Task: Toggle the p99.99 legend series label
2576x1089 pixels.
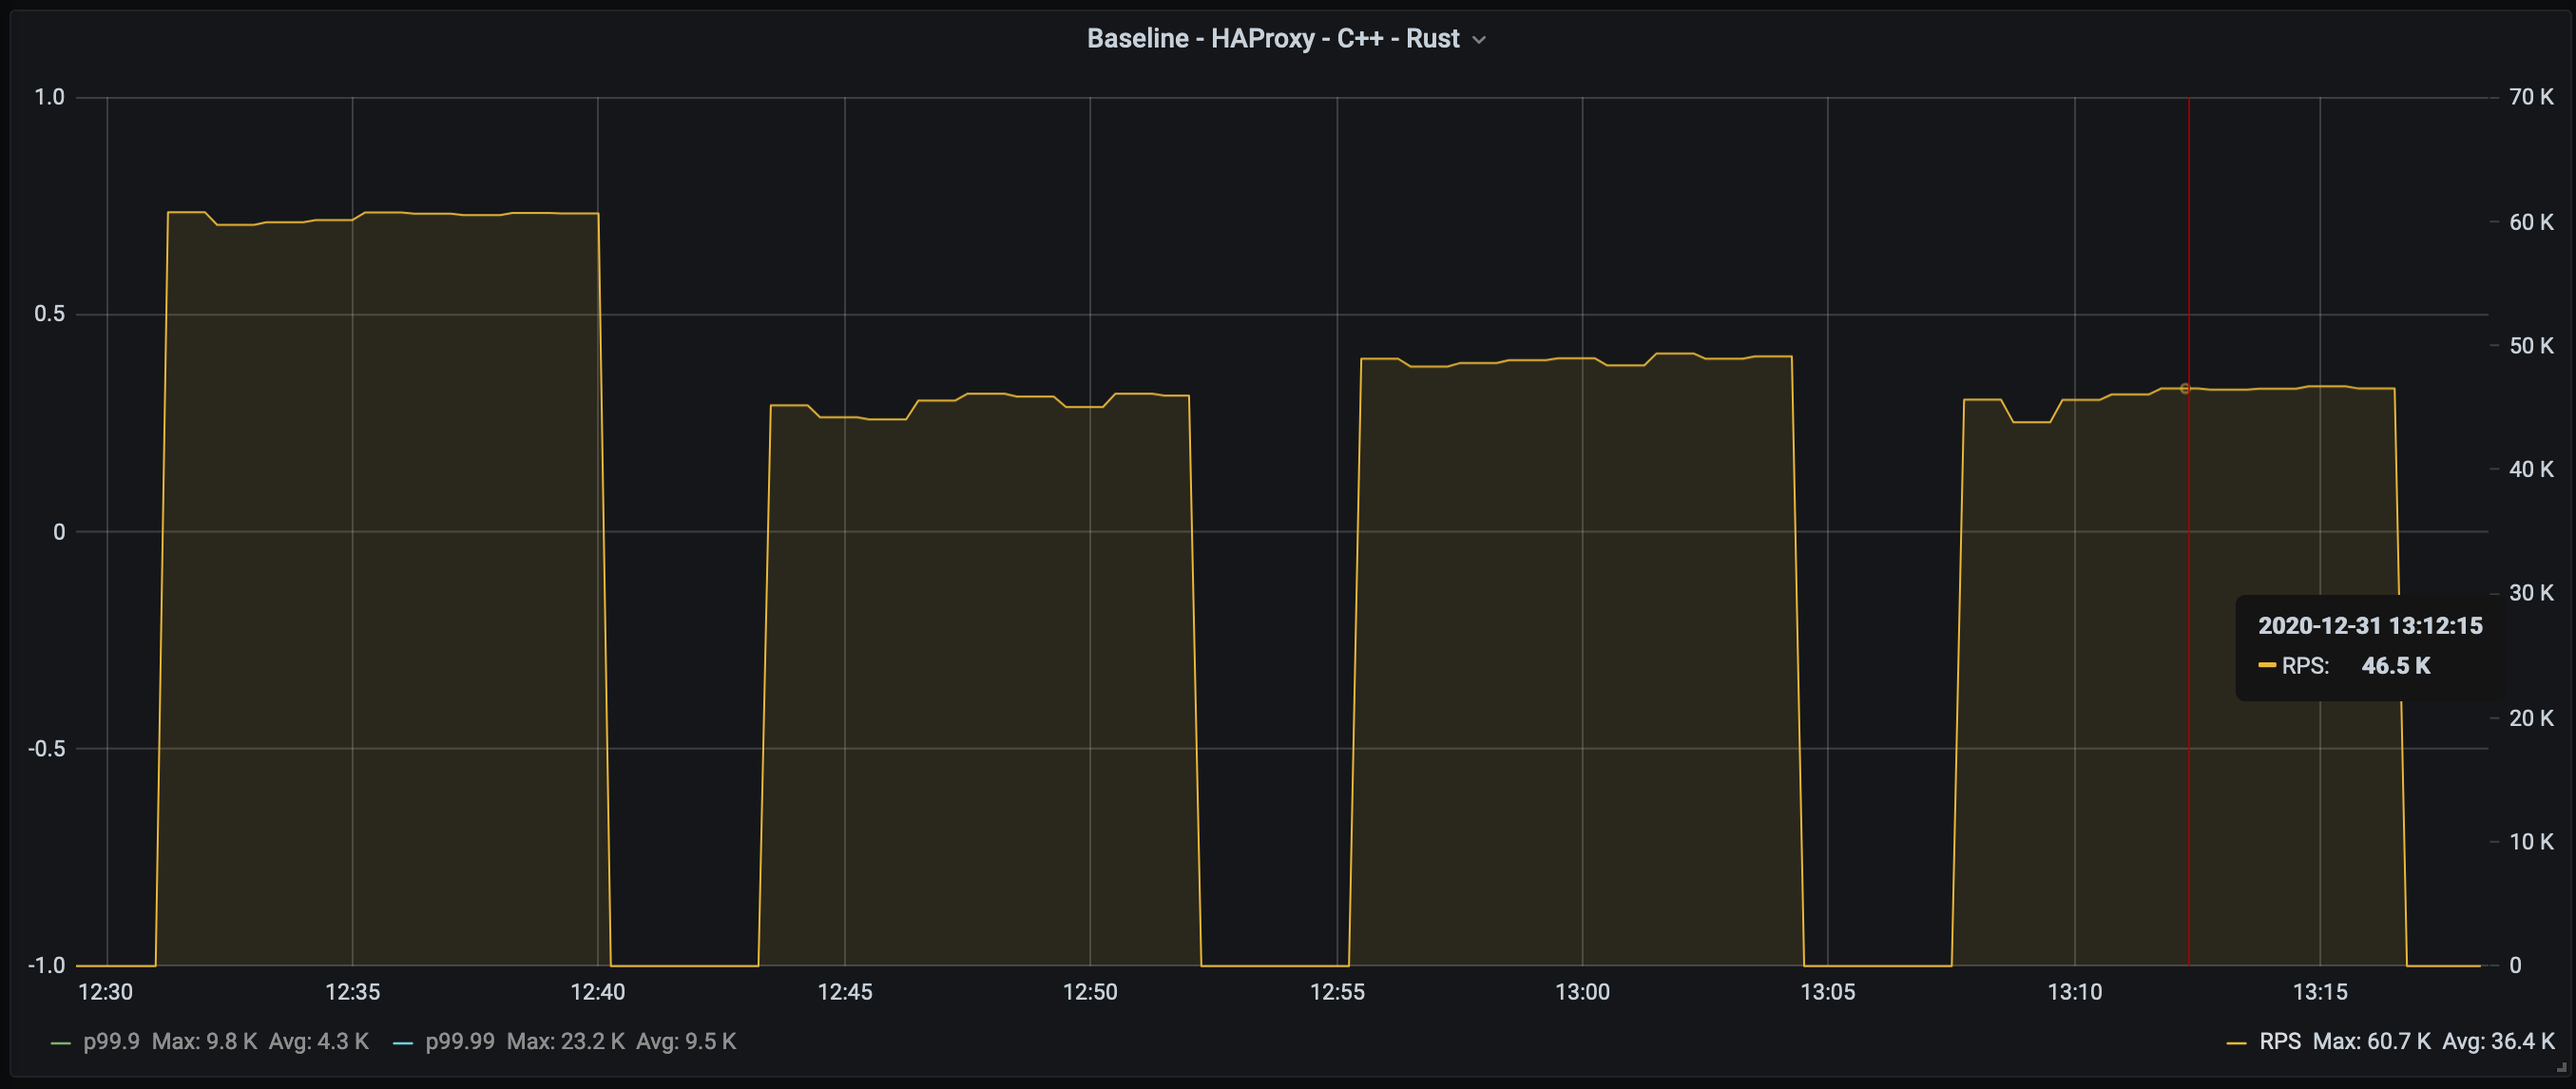Action: tap(459, 1041)
